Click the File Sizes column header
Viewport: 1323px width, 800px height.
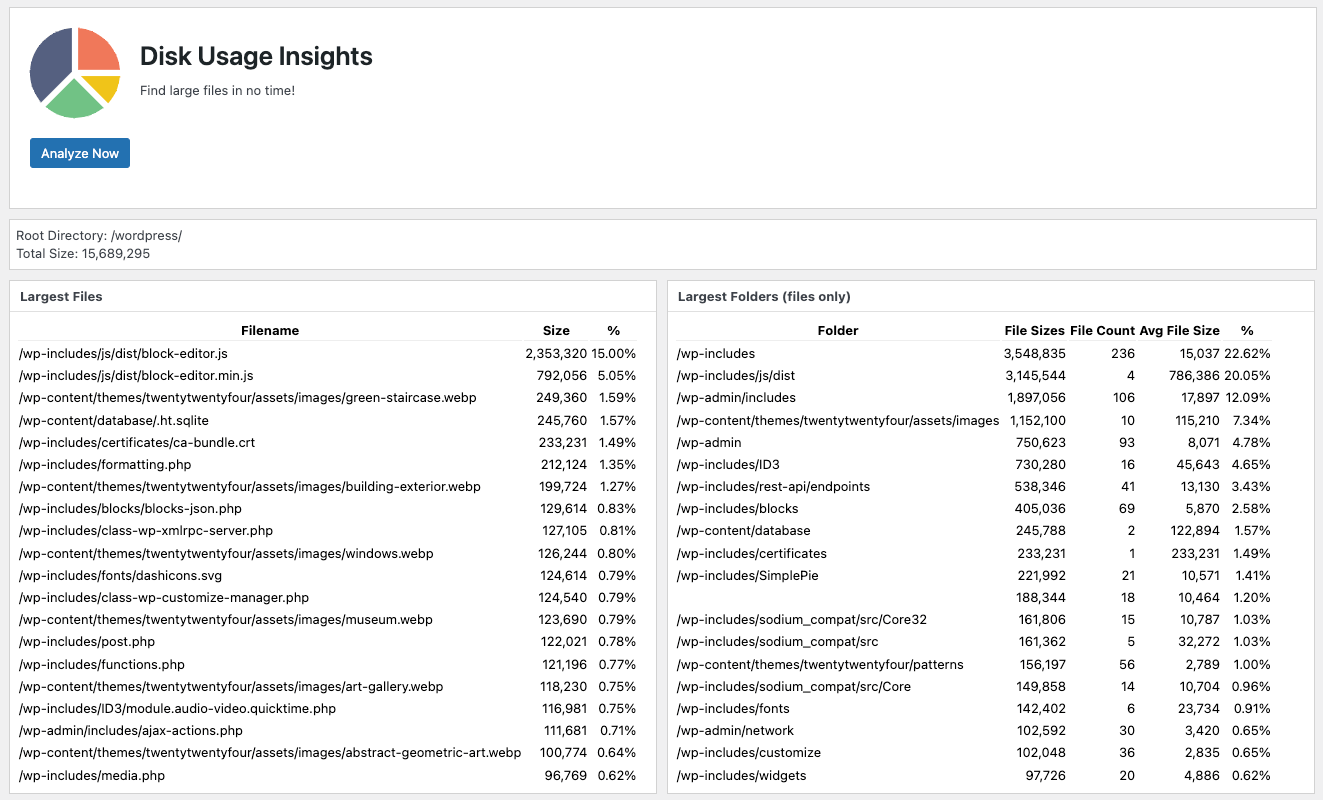coord(1035,330)
